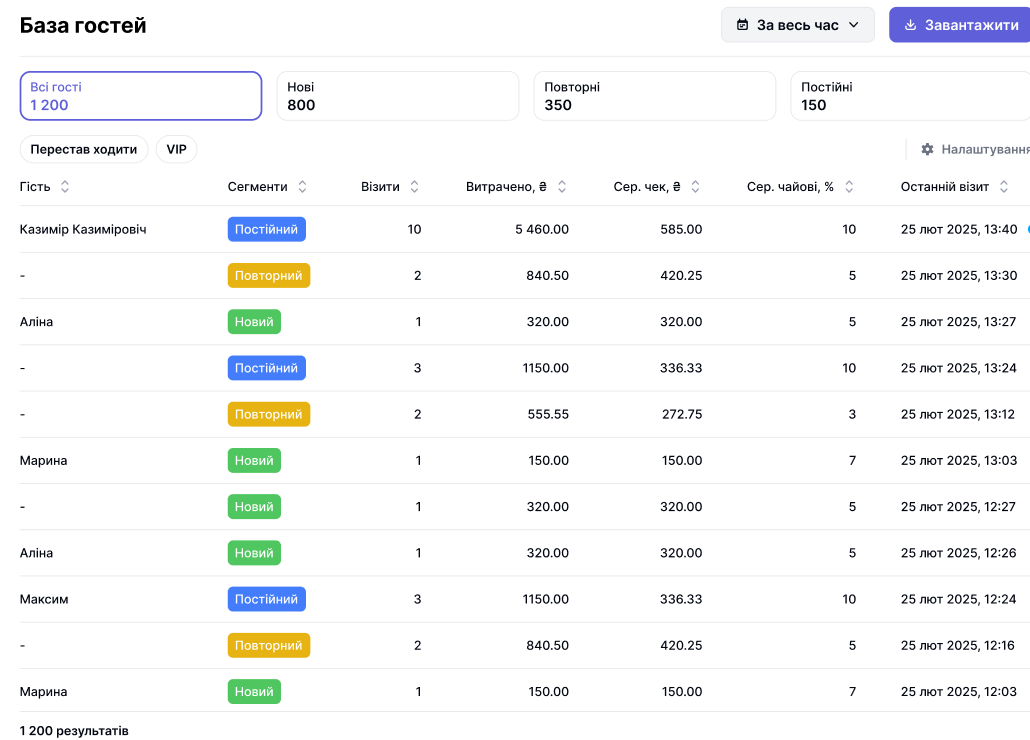
Task: Select the Всі гості tab card
Action: tap(141, 96)
